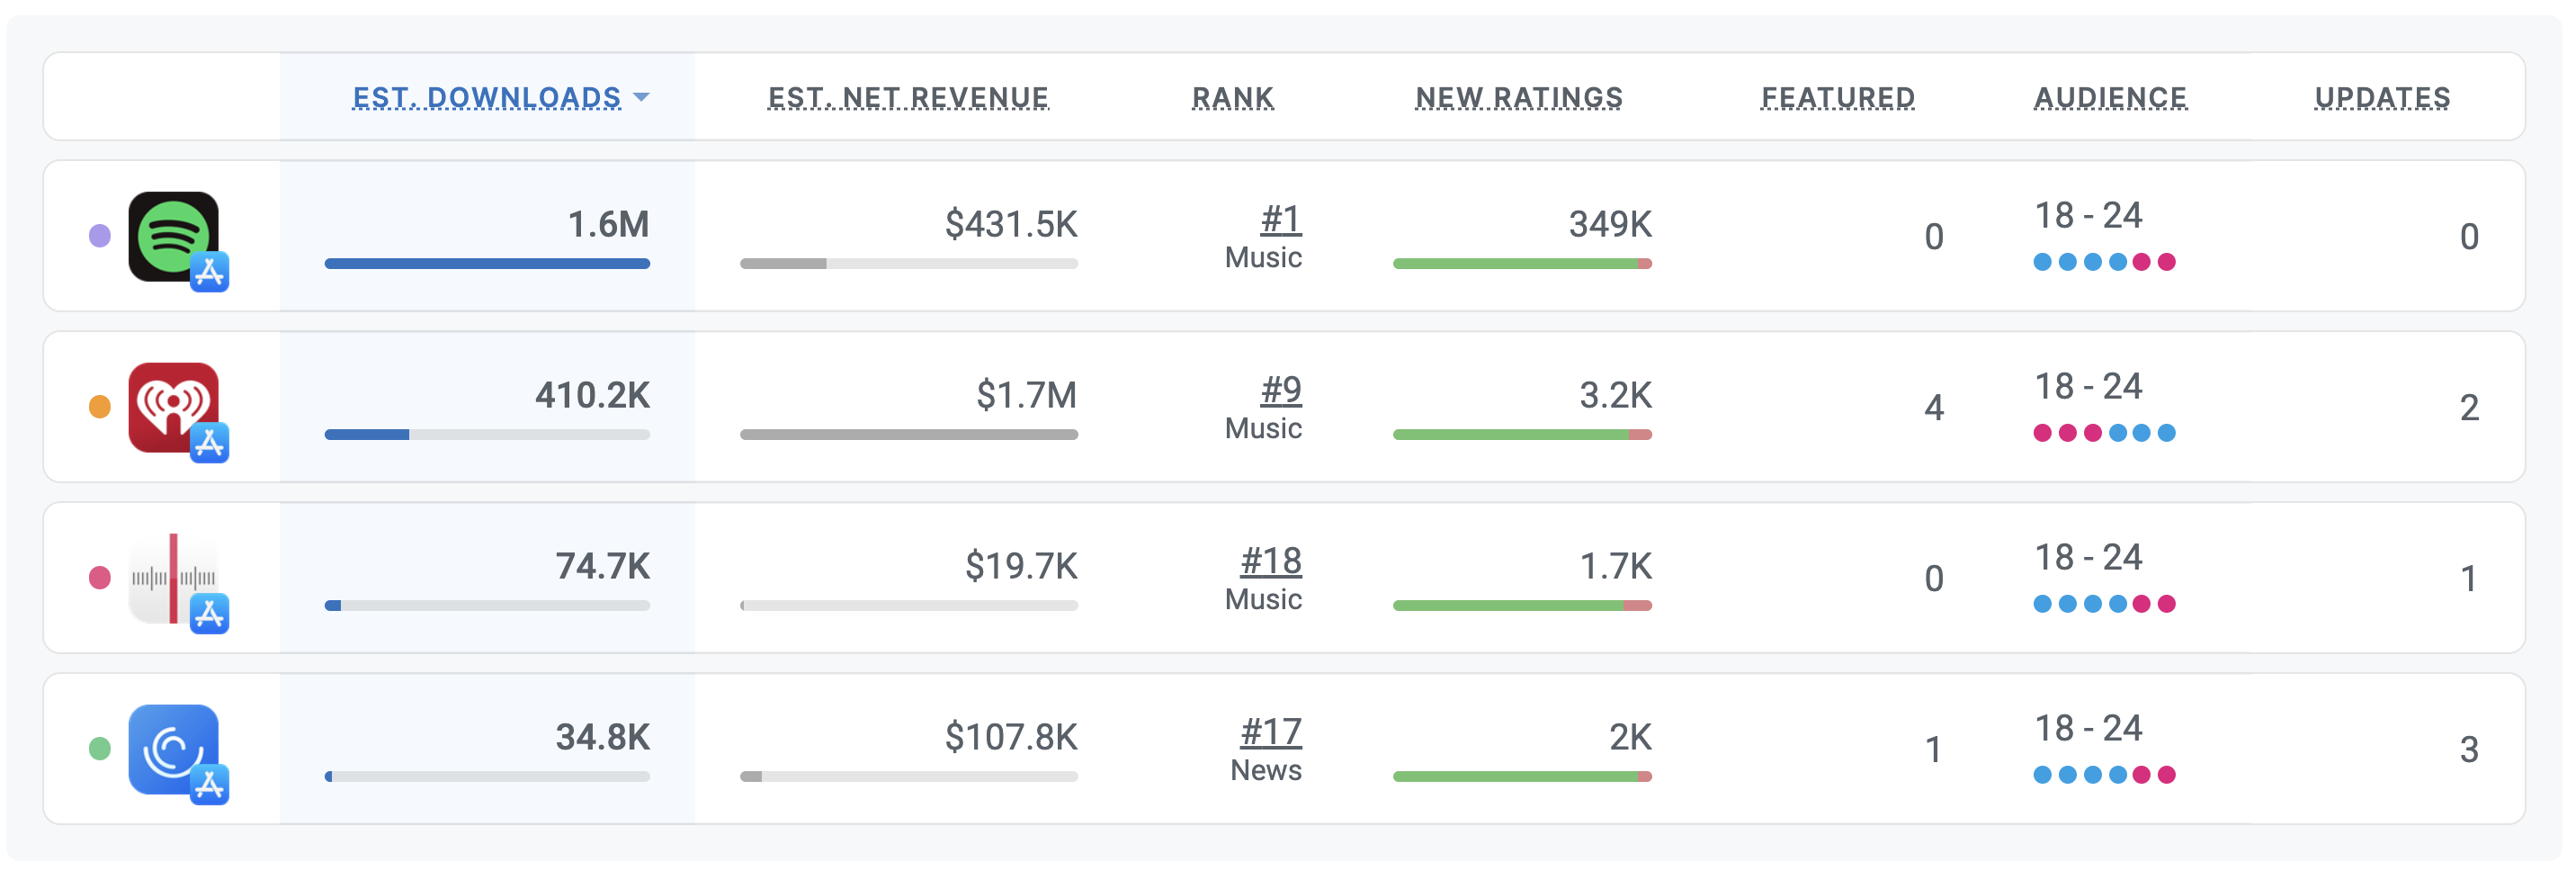Click featured count 4 in iHeartRadio row
Viewport: 2576px width, 871px height.
[x=1934, y=407]
